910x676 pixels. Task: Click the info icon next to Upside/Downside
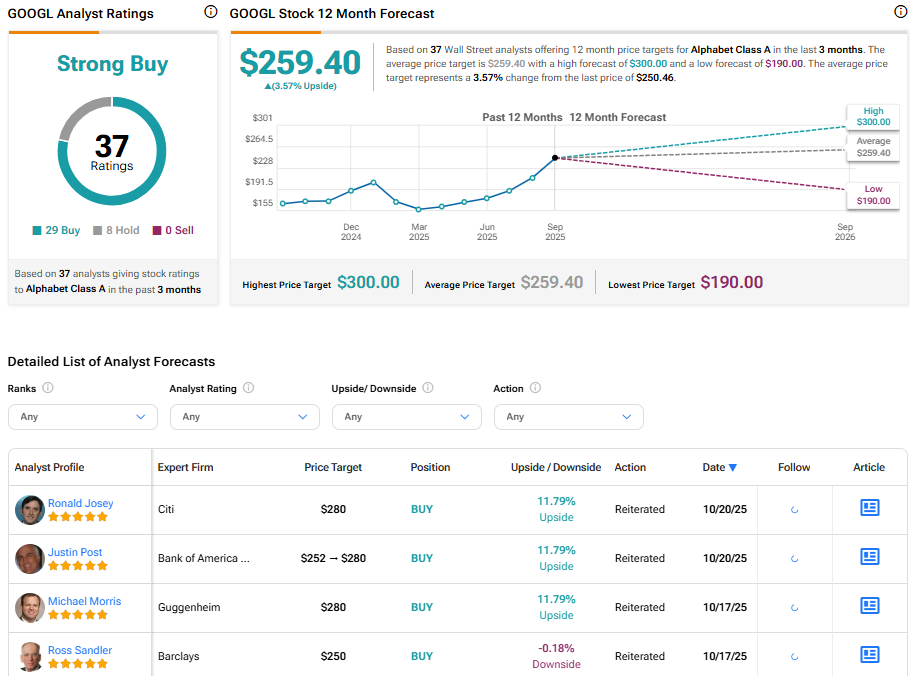point(428,388)
